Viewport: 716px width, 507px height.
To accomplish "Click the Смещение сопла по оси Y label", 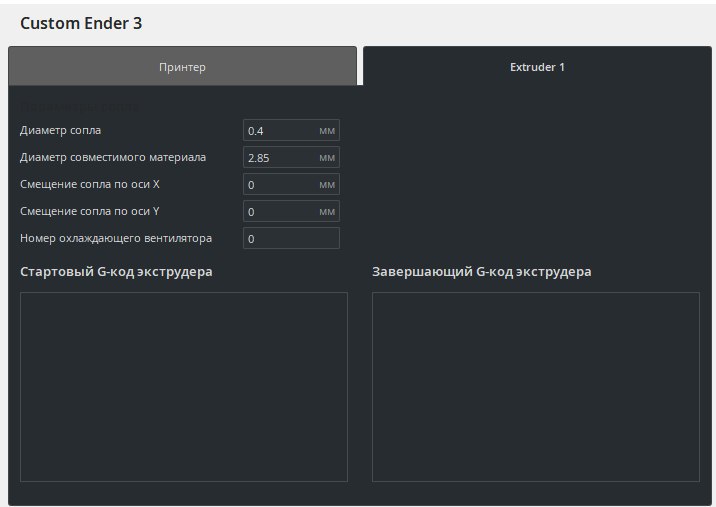I will click(90, 211).
